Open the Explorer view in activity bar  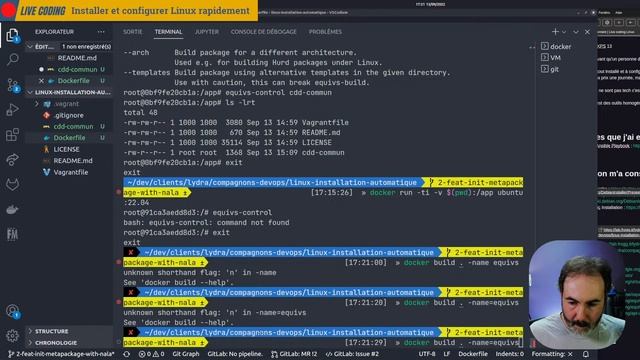click(x=12, y=36)
